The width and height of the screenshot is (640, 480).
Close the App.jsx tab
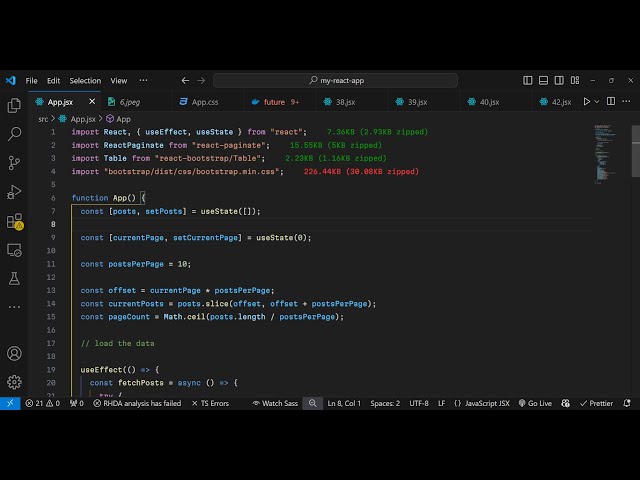click(92, 101)
